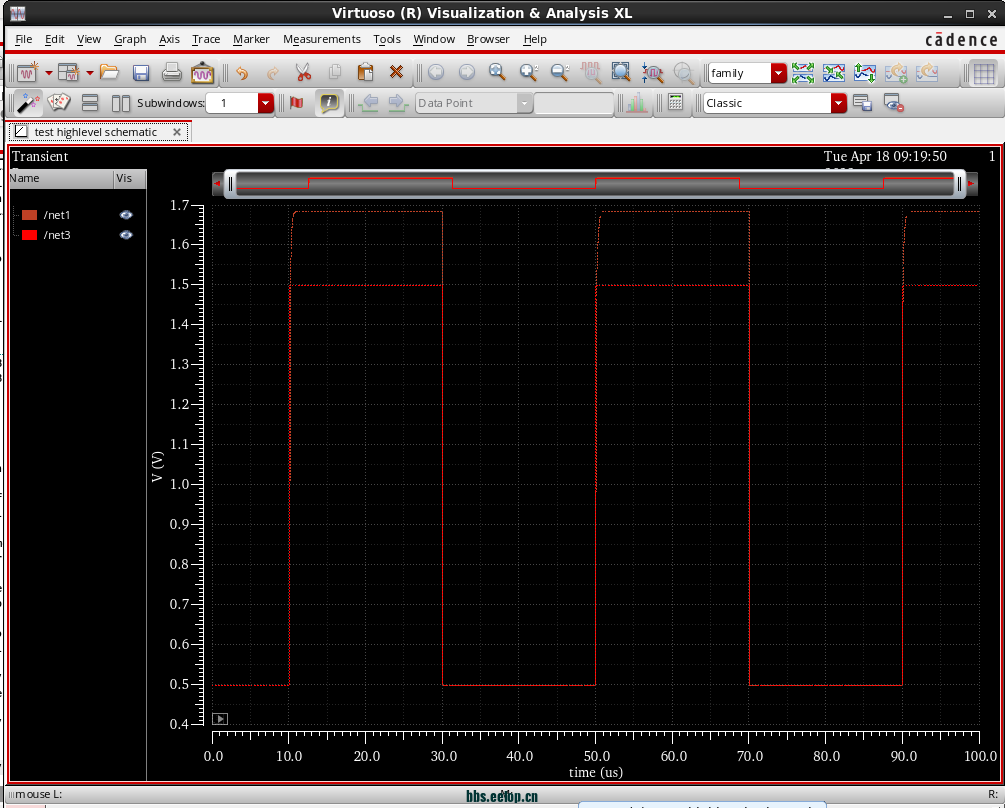This screenshot has width=1005, height=808.
Task: Click the red flag marker icon
Action: click(296, 103)
